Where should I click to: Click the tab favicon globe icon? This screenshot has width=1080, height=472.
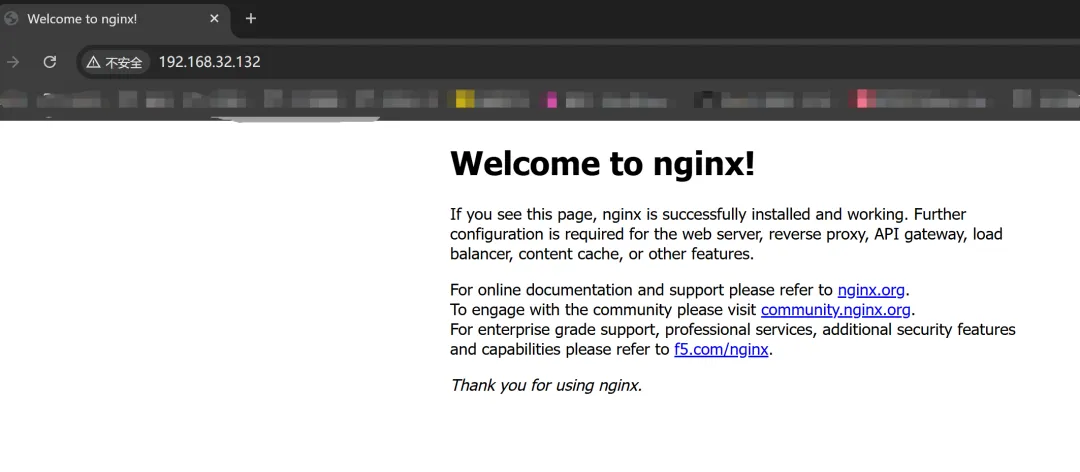tap(11, 19)
